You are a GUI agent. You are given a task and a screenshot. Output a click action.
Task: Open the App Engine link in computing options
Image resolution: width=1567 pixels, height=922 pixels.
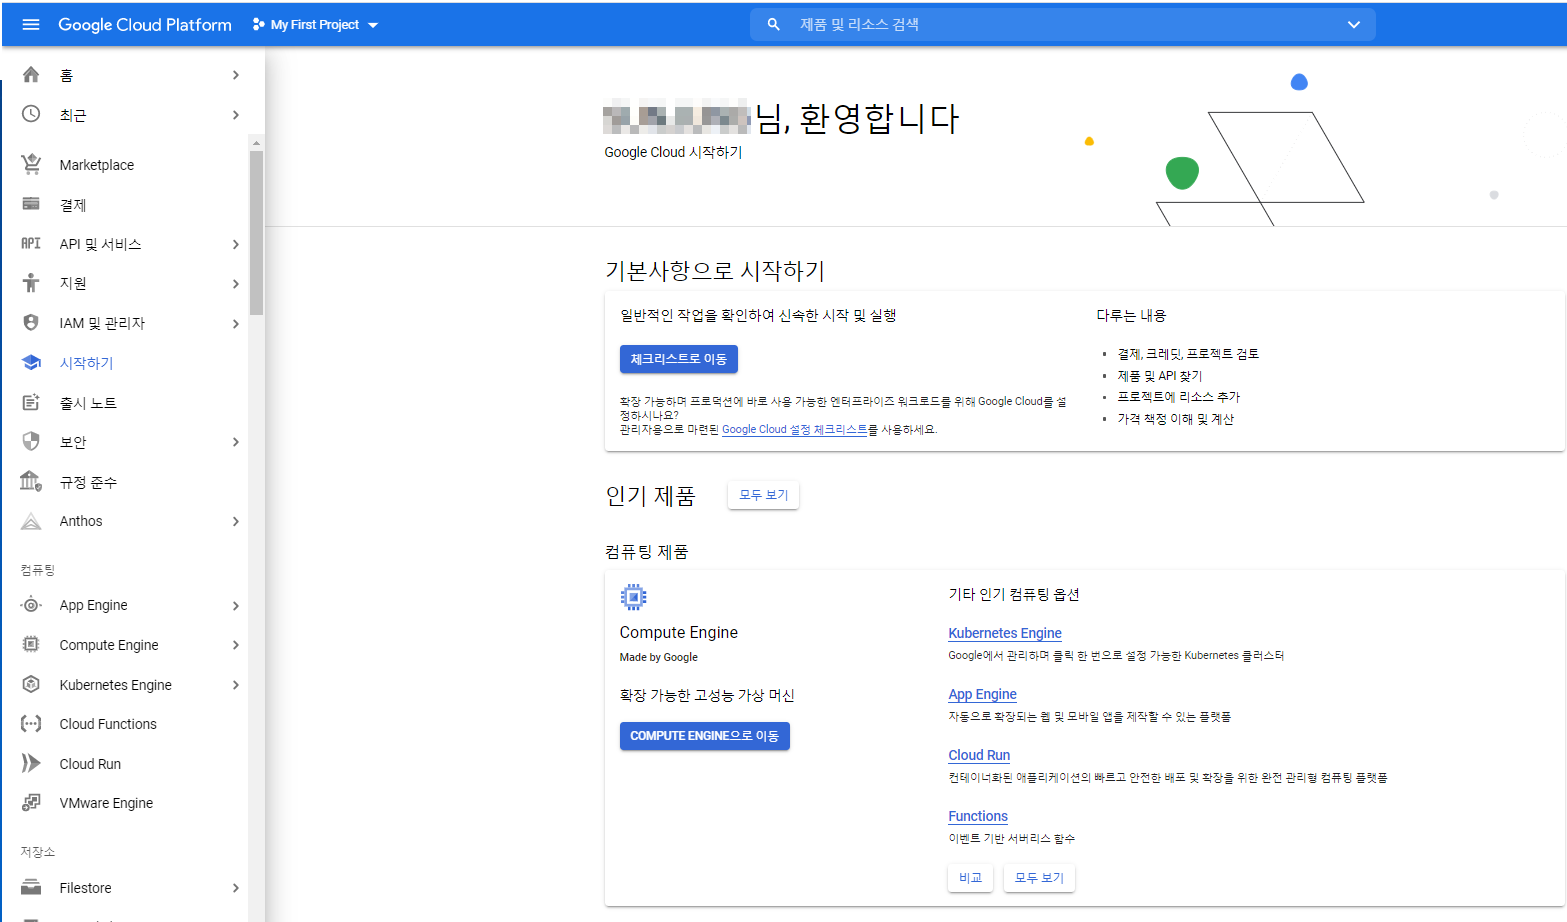[x=982, y=694]
